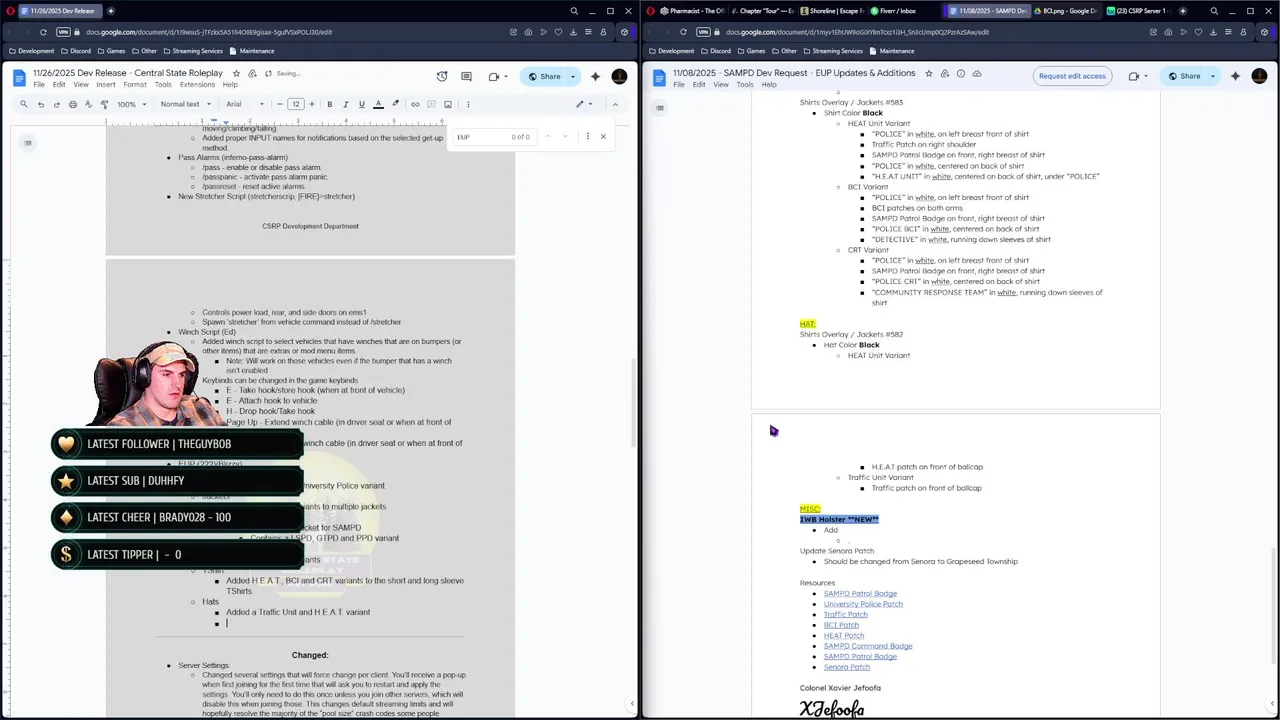This screenshot has width=1280, height=720.
Task: Click the cloud status icon in right document
Action: click(977, 74)
